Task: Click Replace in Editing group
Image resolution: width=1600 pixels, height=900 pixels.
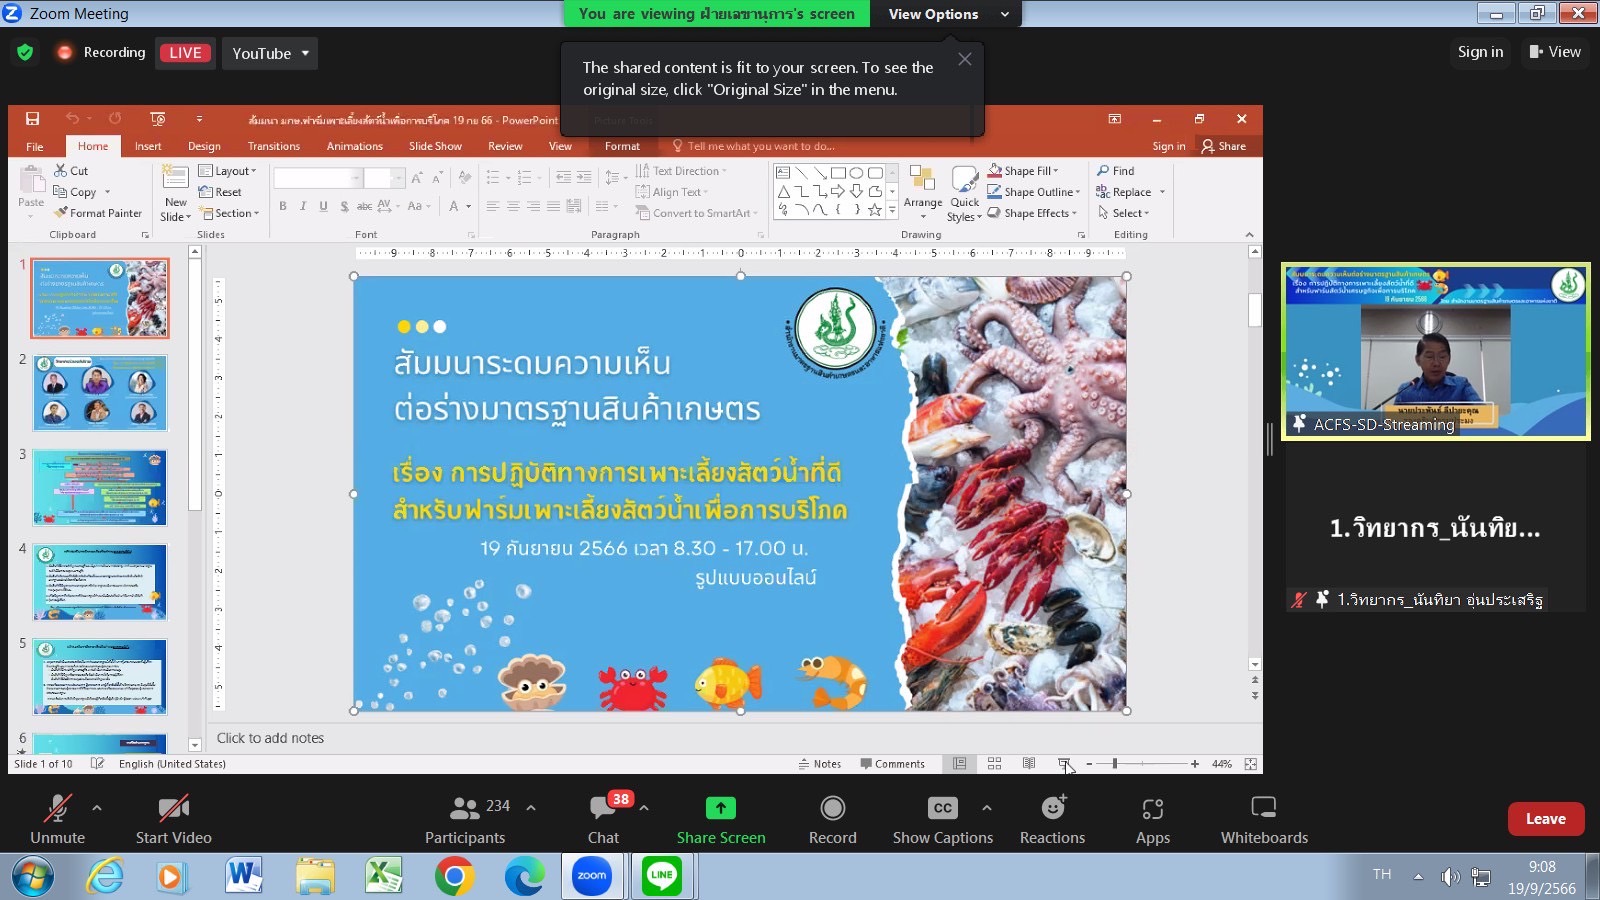Action: [x=1130, y=192]
